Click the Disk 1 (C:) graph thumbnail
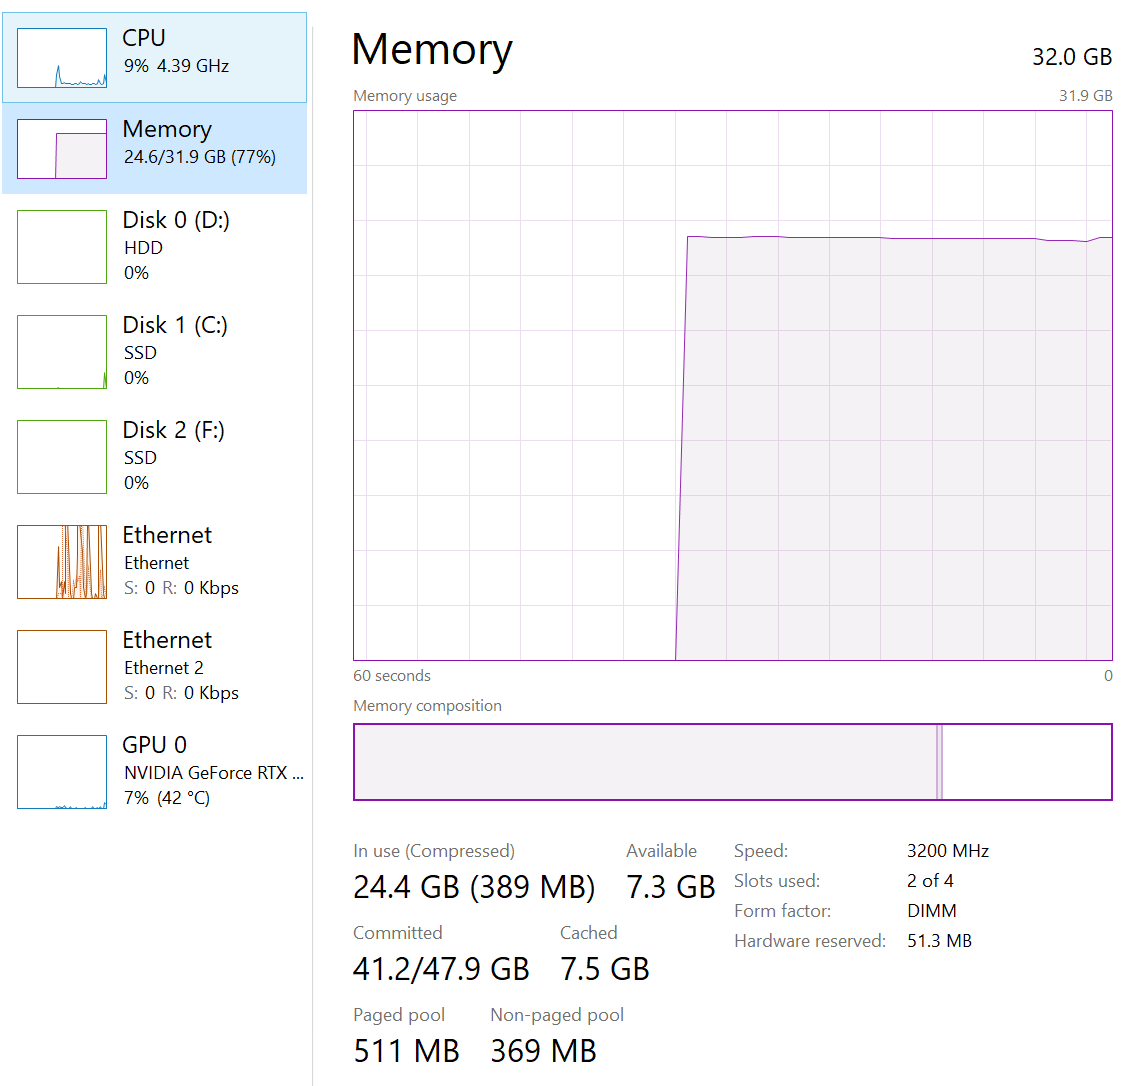The height and width of the screenshot is (1086, 1142). [x=62, y=352]
